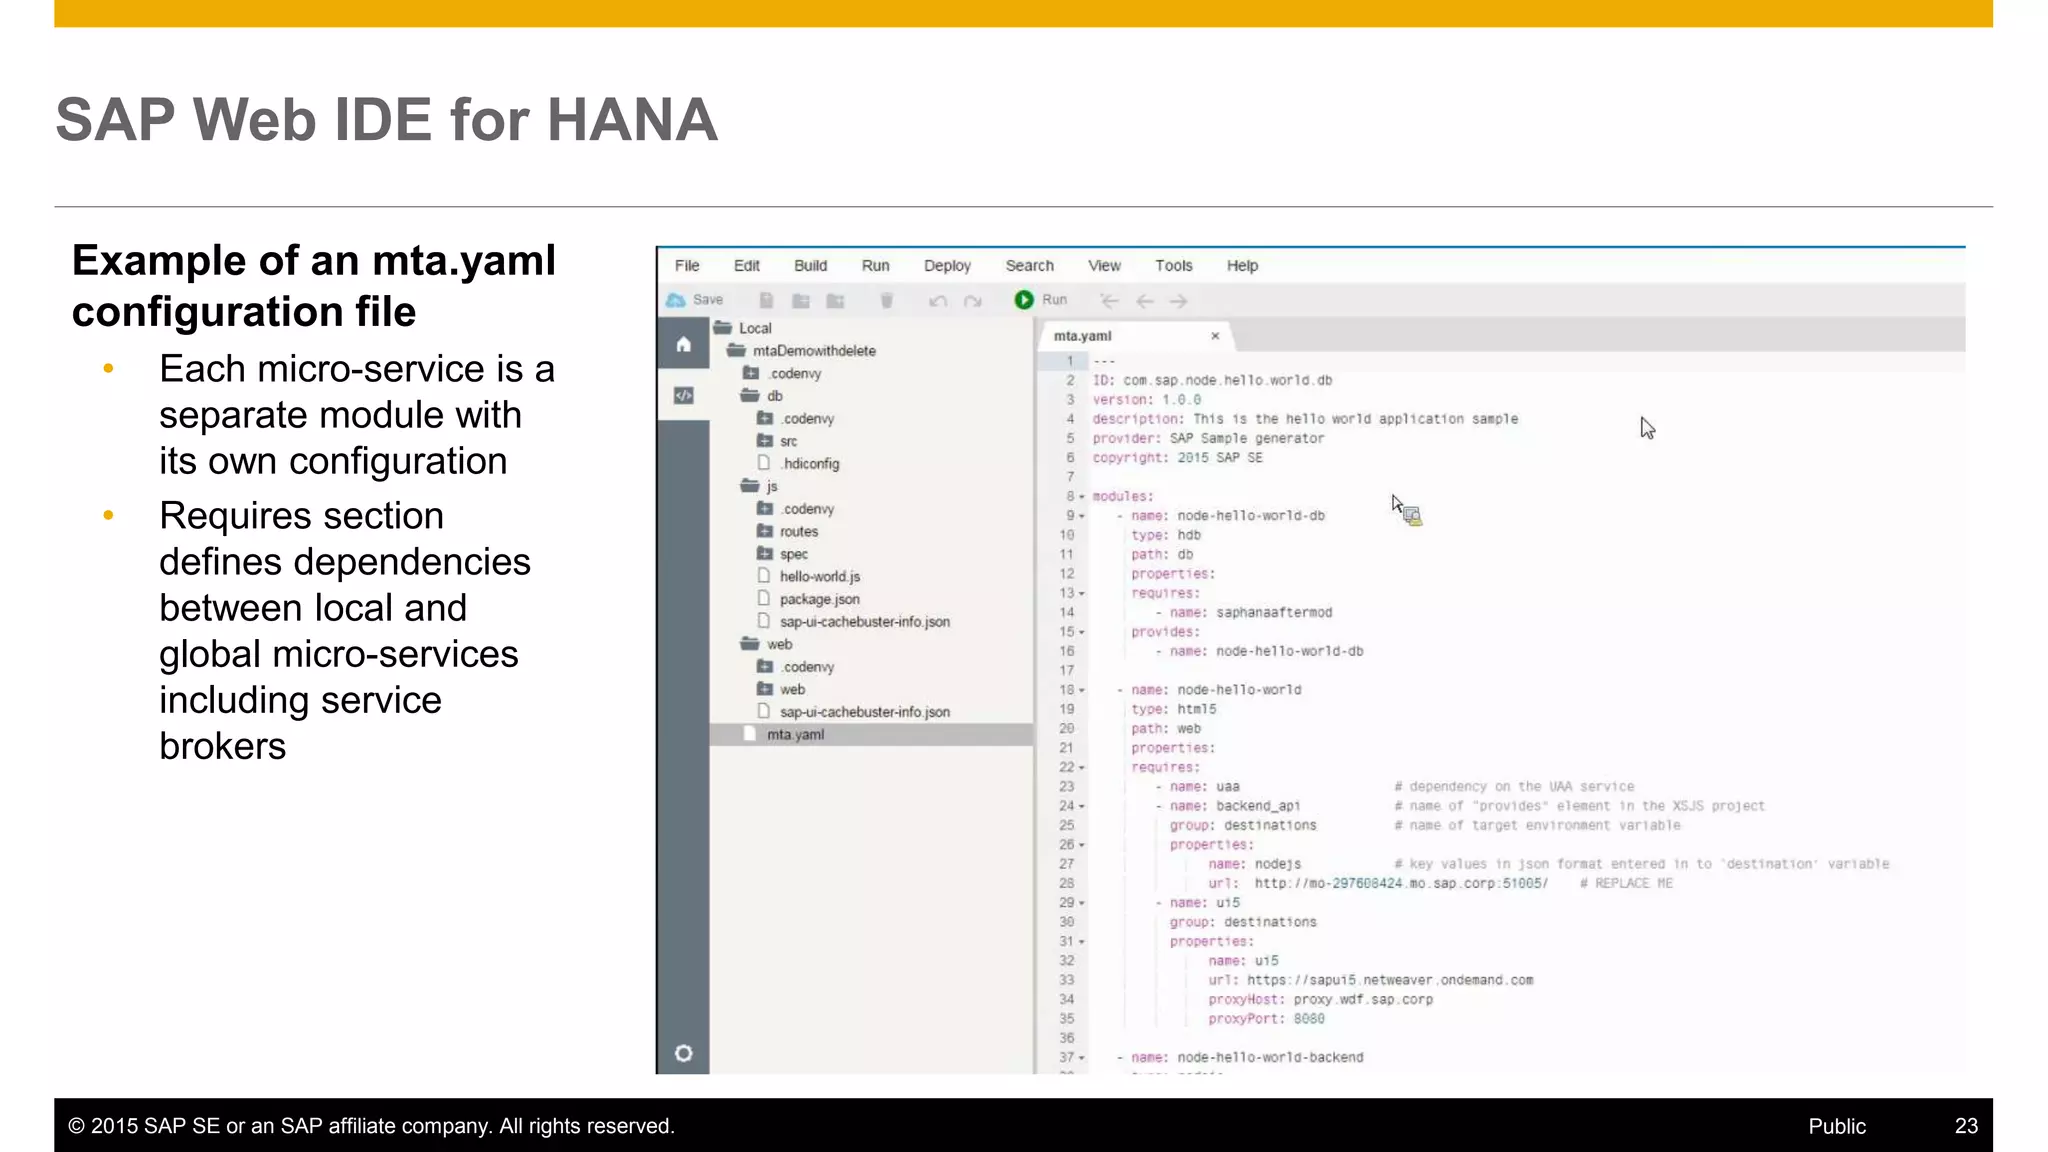The width and height of the screenshot is (2048, 1152).
Task: Click the 'type: html5' line
Action: [1174, 710]
